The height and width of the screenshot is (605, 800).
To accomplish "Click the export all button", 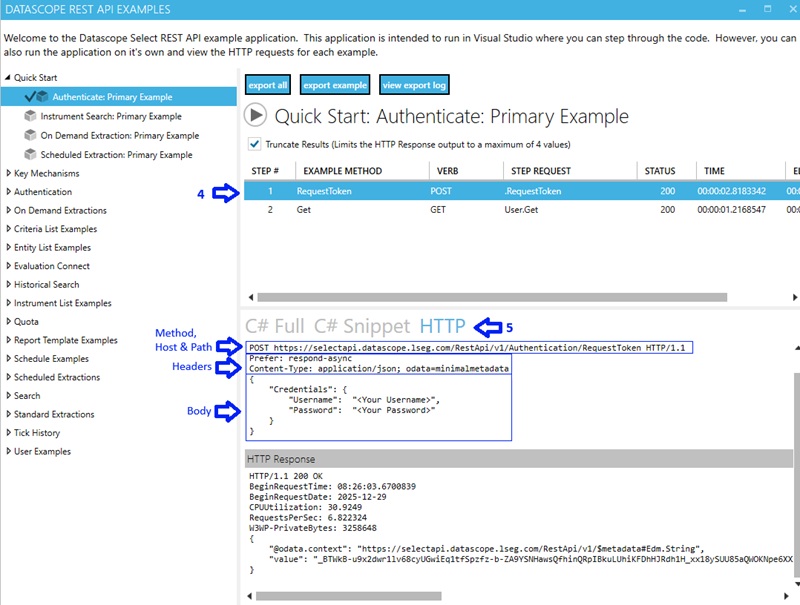I will 267,85.
